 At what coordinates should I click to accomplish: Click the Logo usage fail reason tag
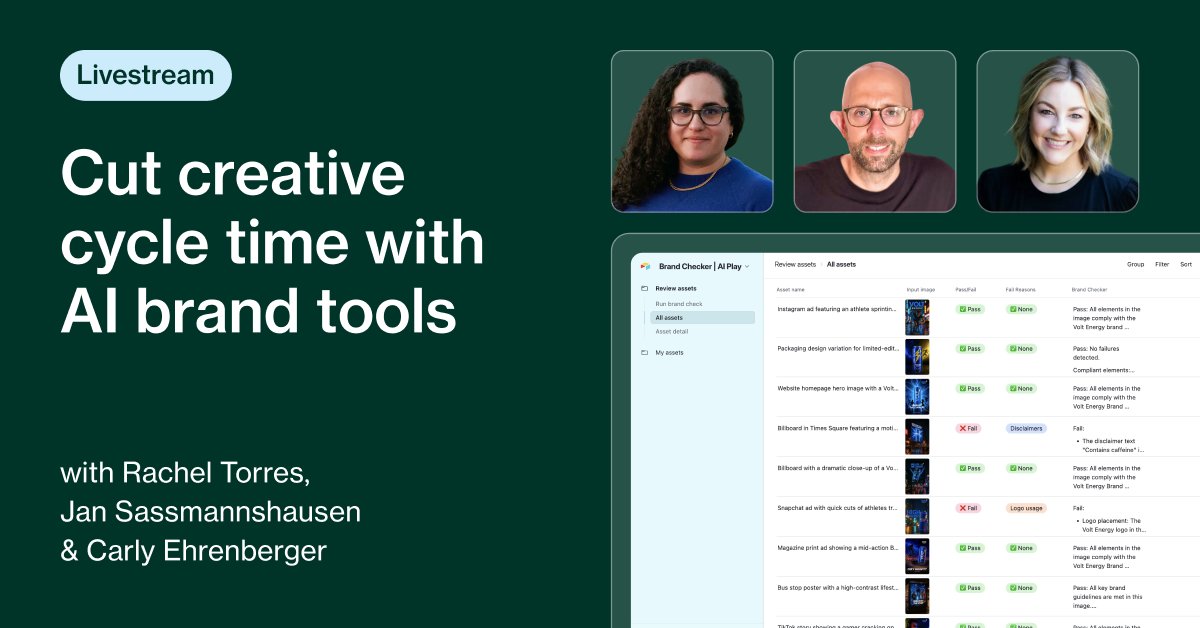tap(1026, 508)
